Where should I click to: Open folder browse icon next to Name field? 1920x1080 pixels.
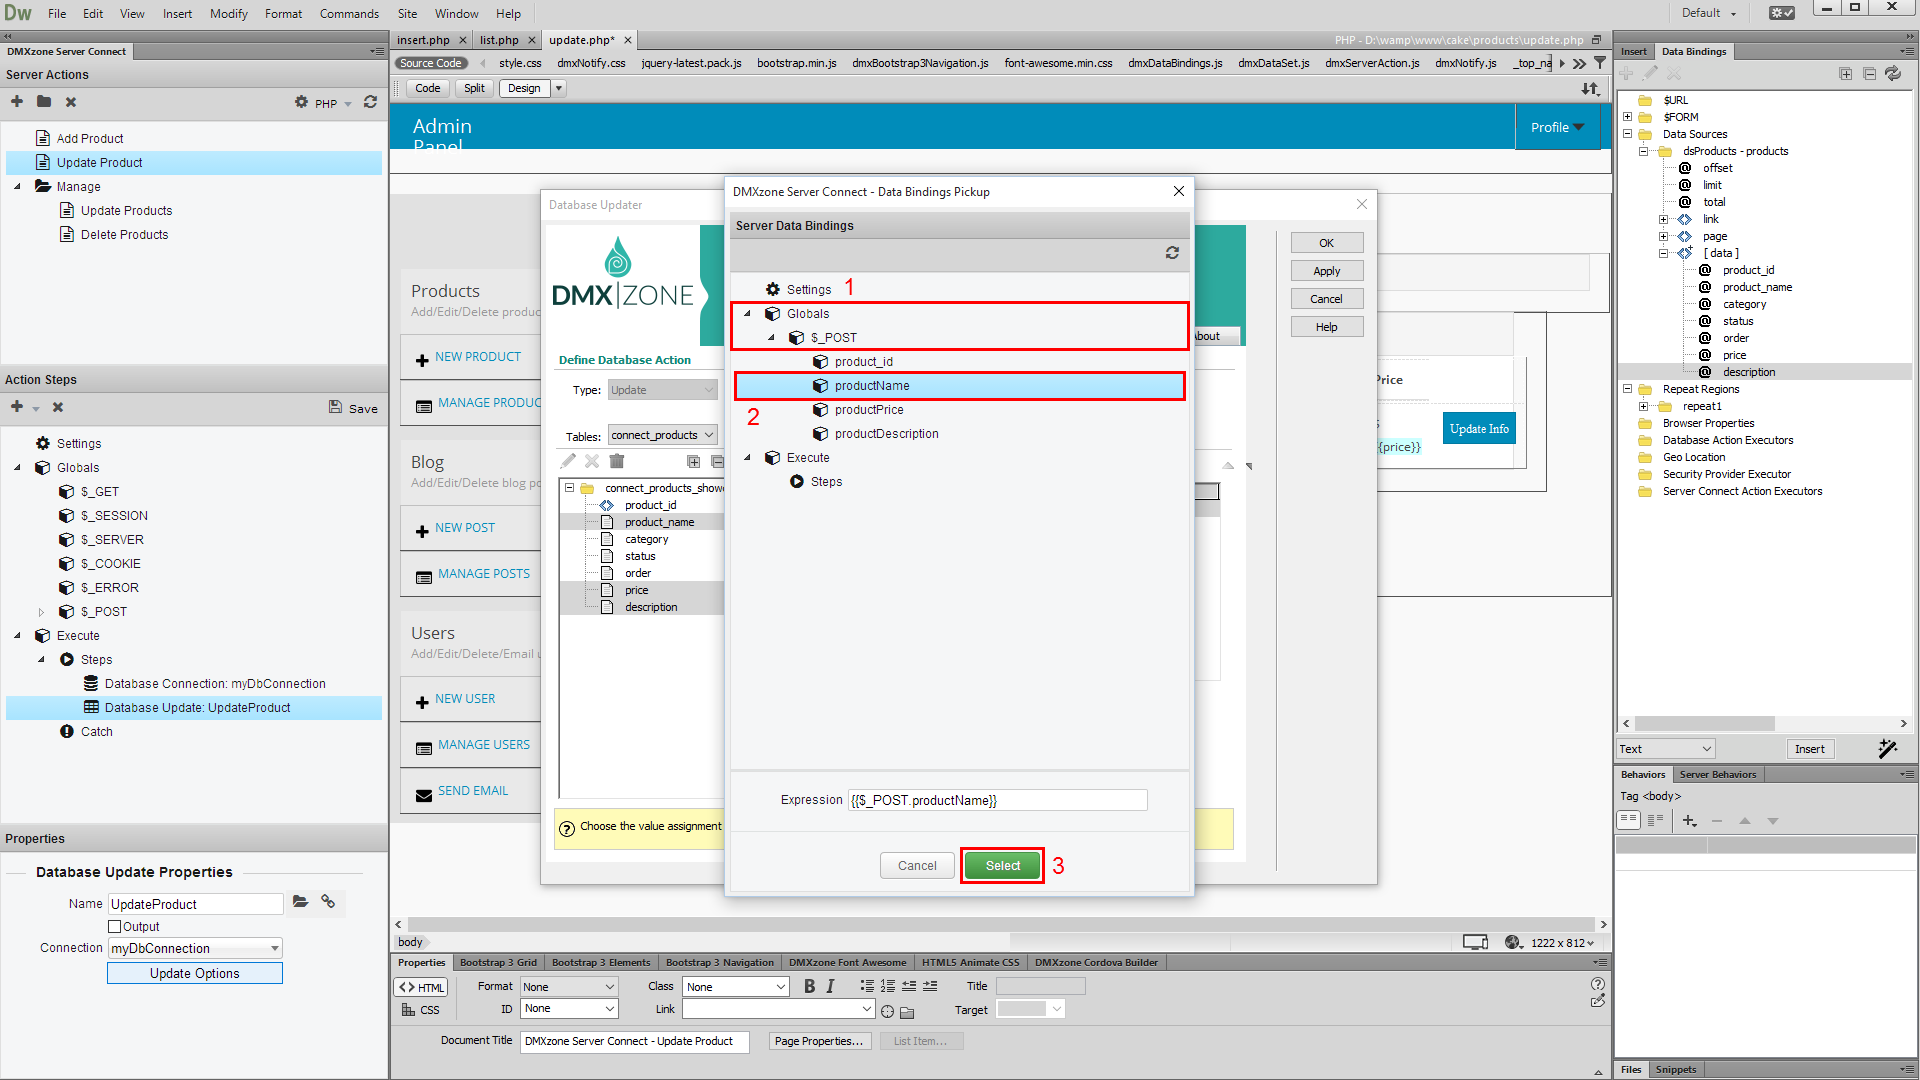[x=300, y=902]
